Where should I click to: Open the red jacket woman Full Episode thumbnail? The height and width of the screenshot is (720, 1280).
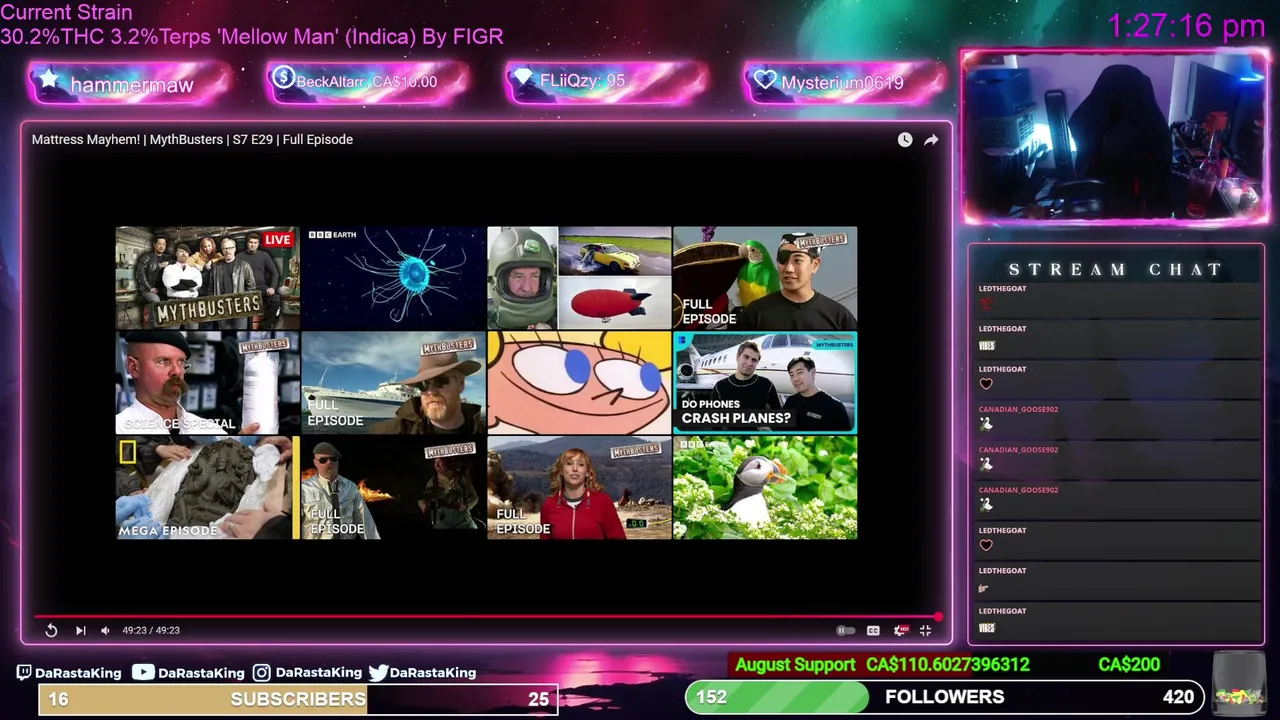click(x=579, y=488)
